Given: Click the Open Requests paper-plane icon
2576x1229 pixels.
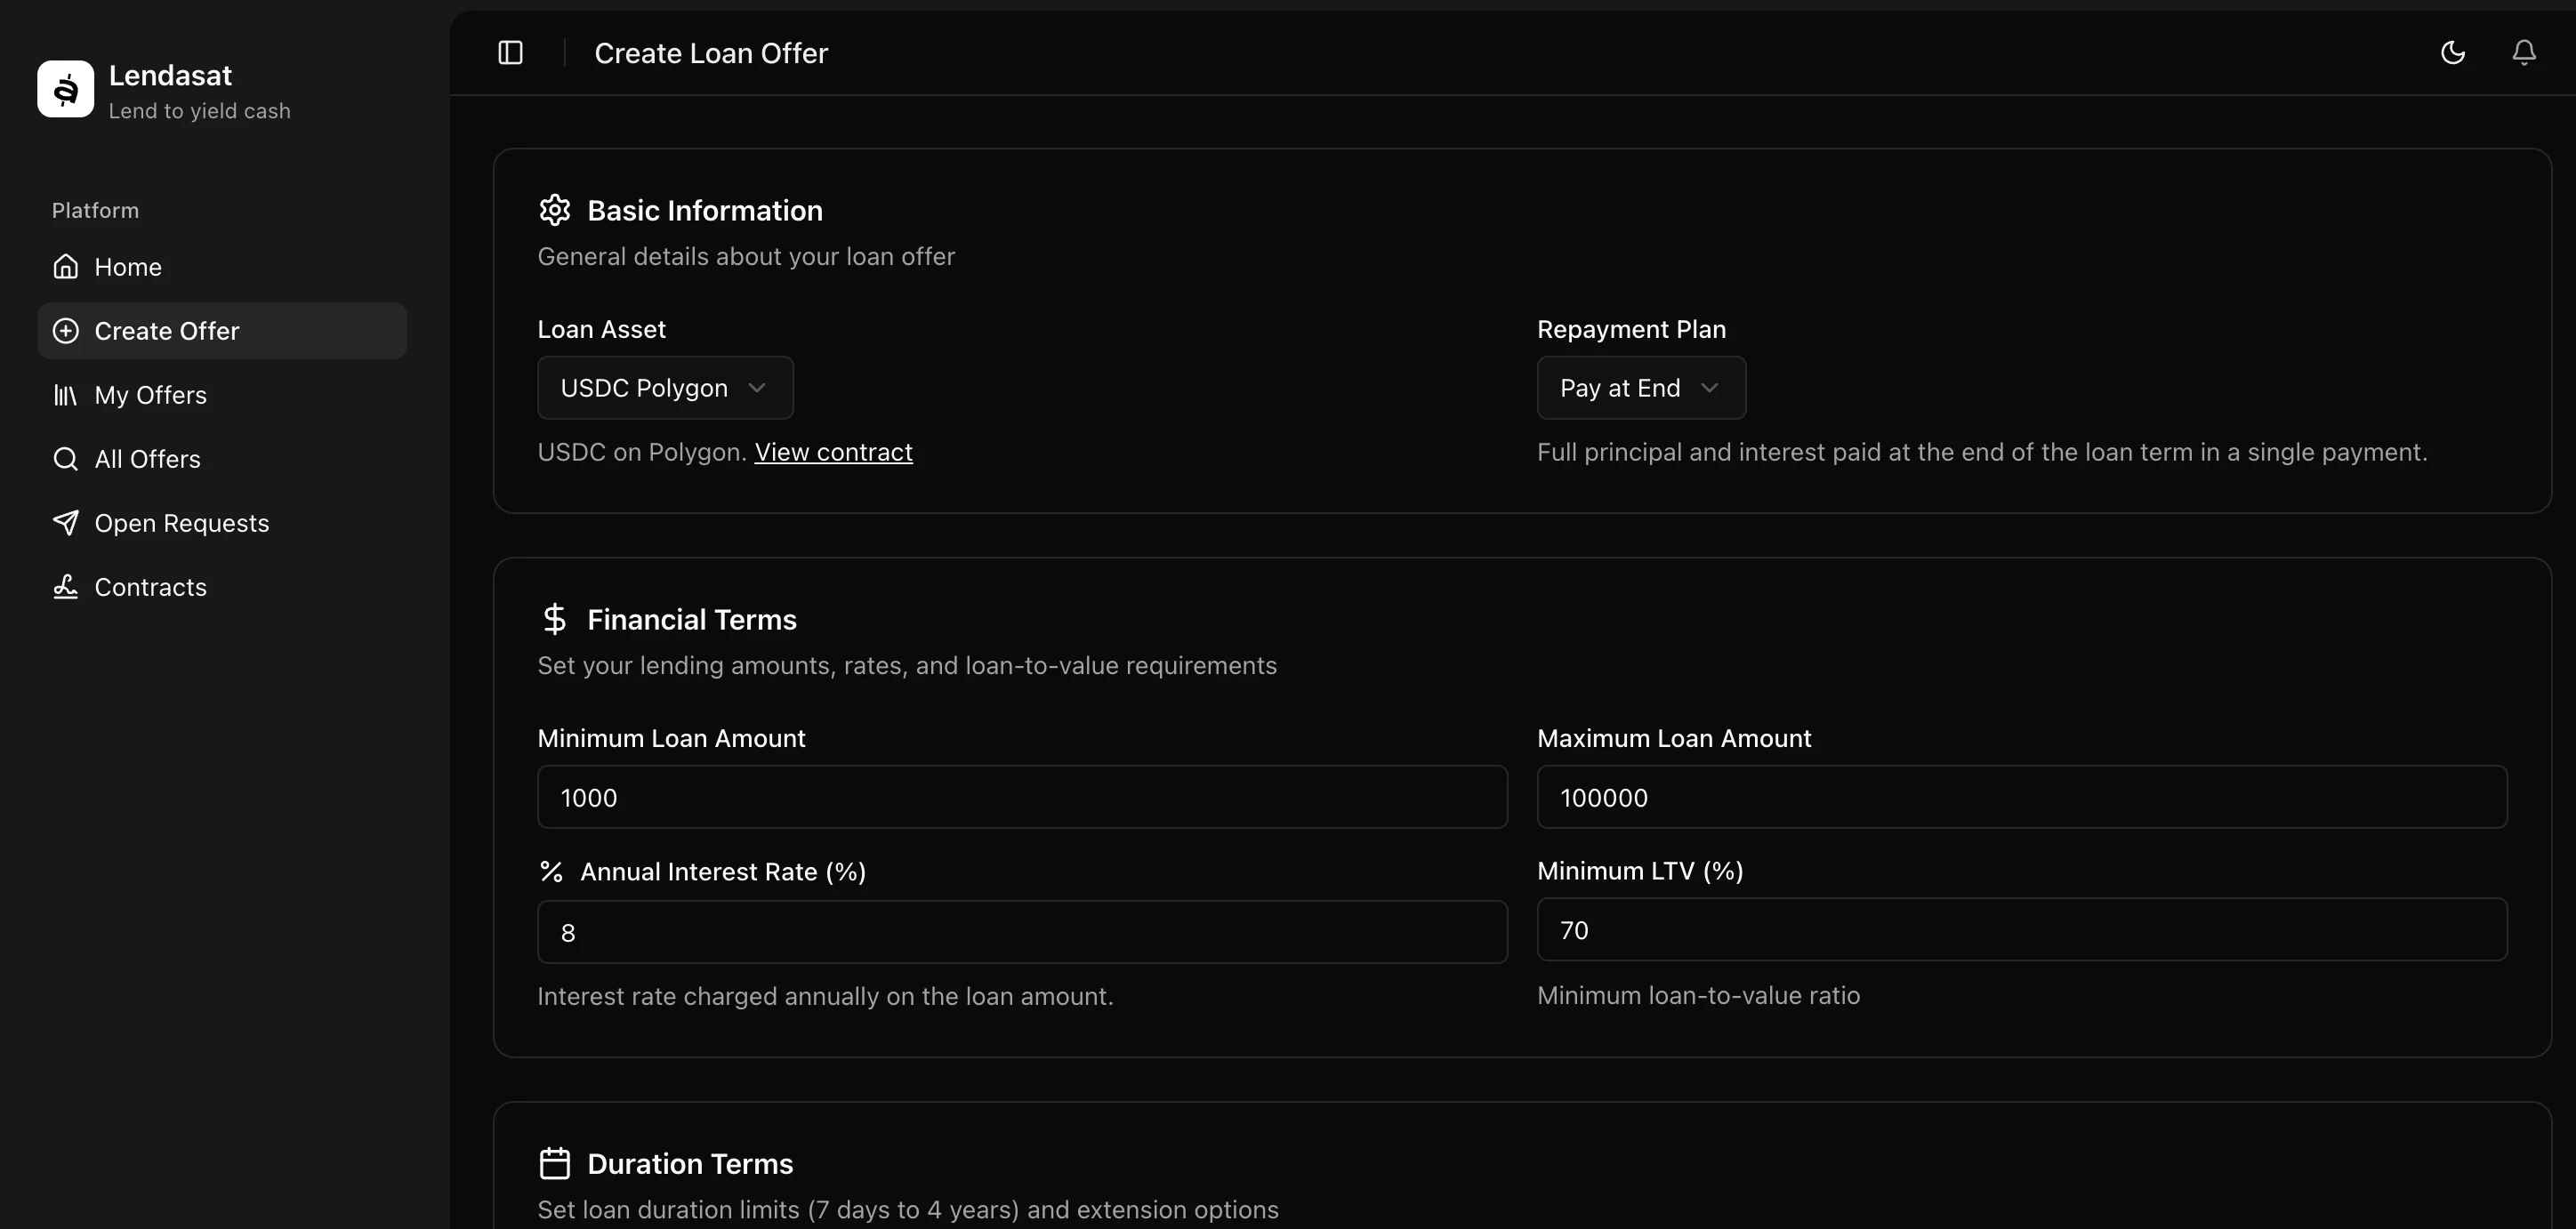Looking at the screenshot, I should coord(66,523).
